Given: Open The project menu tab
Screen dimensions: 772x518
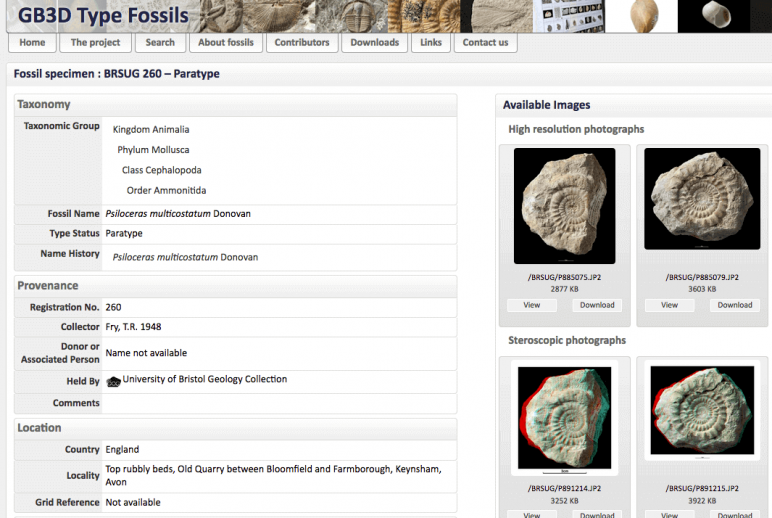Looking at the screenshot, I should click(96, 42).
